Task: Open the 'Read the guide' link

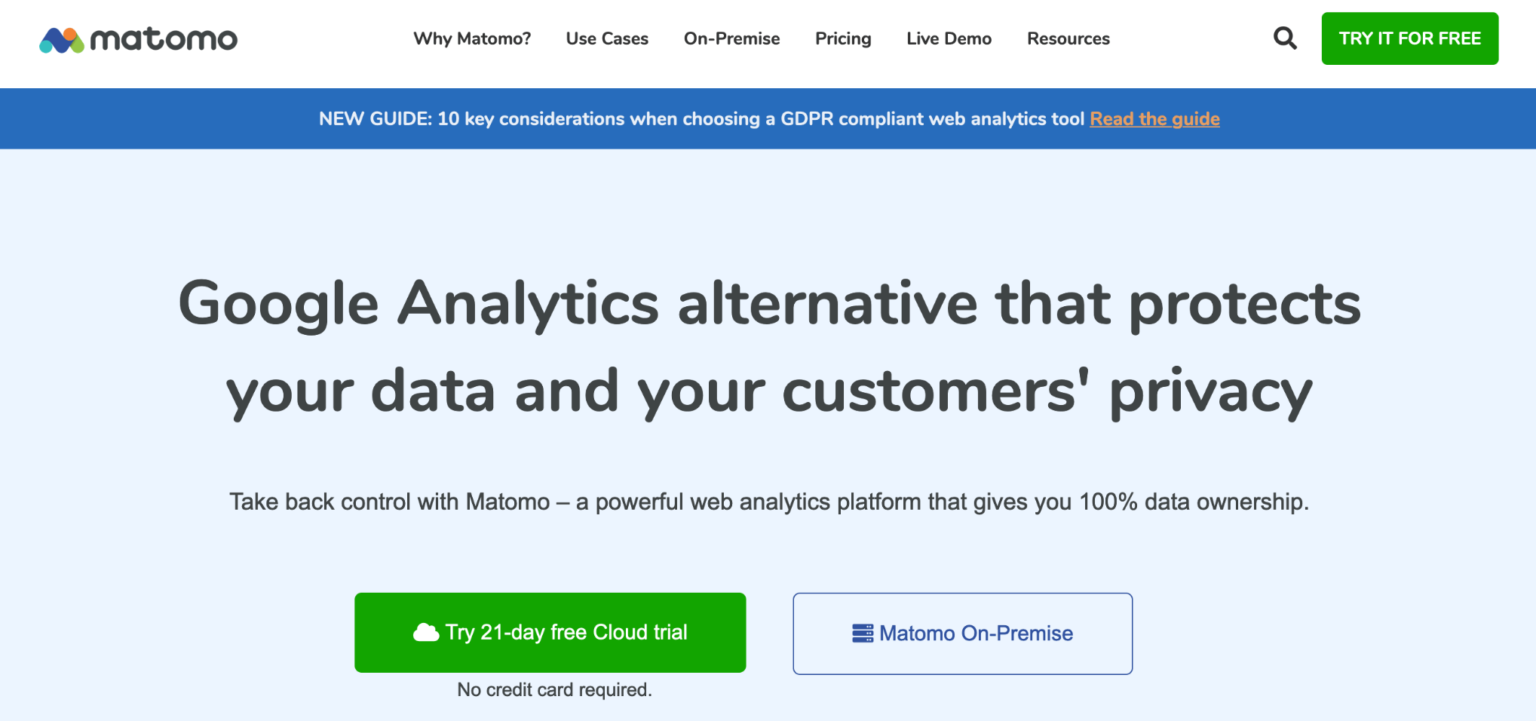Action: pyautogui.click(x=1154, y=118)
